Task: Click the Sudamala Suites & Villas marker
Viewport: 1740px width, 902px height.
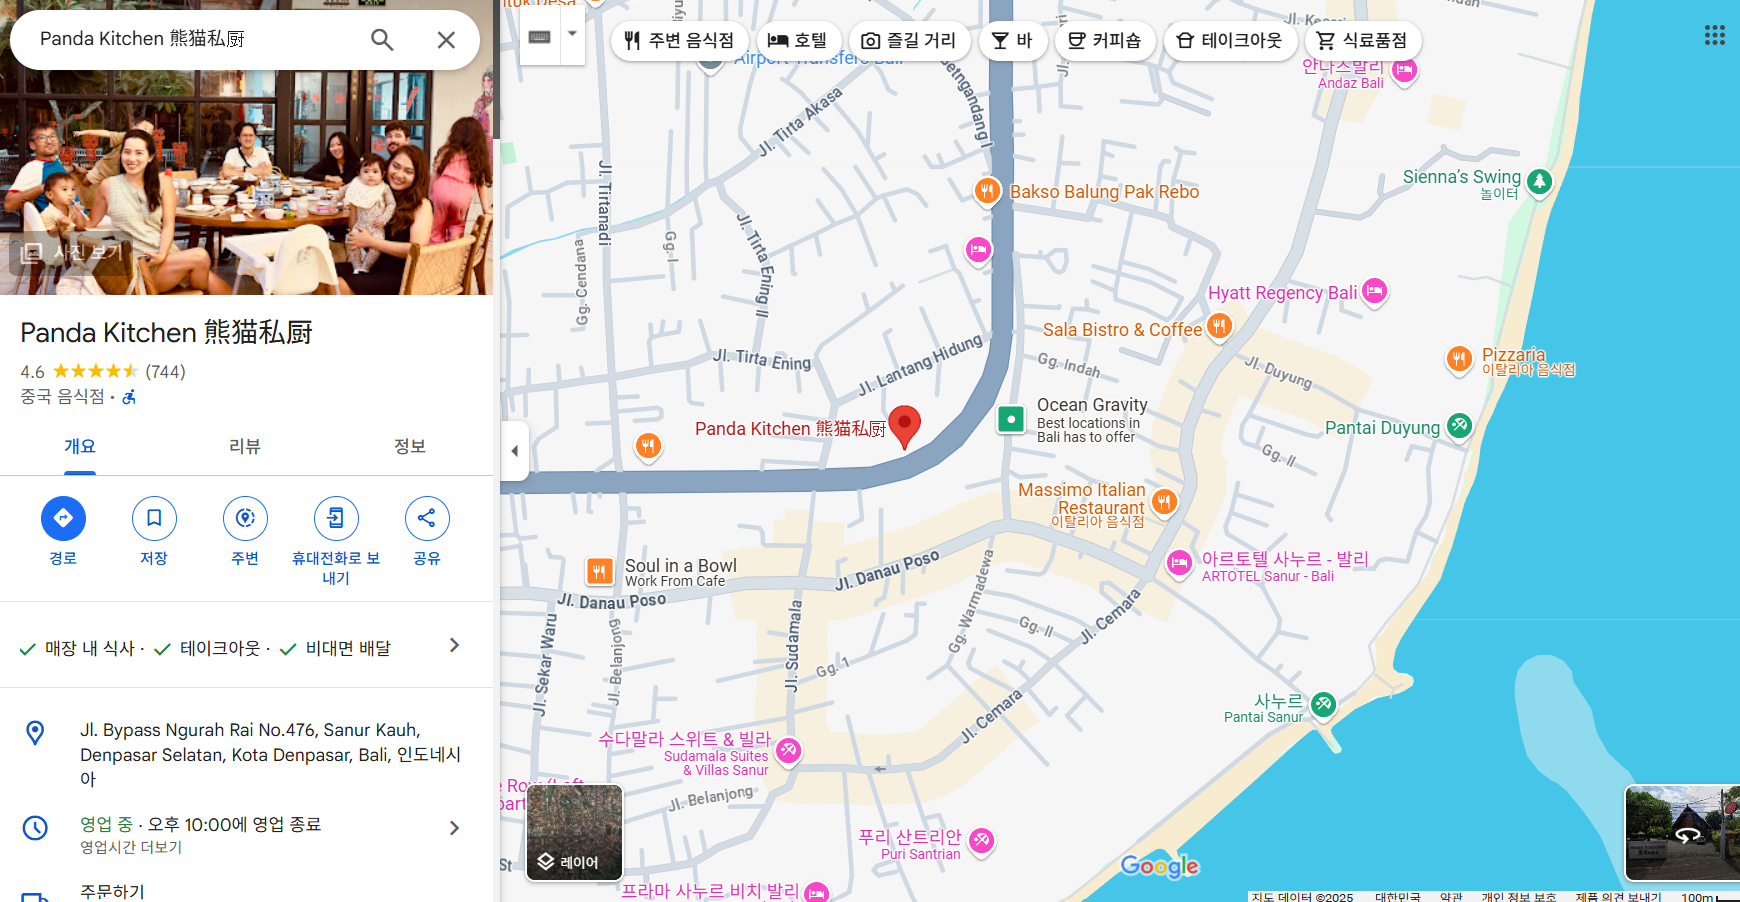Action: tap(788, 750)
